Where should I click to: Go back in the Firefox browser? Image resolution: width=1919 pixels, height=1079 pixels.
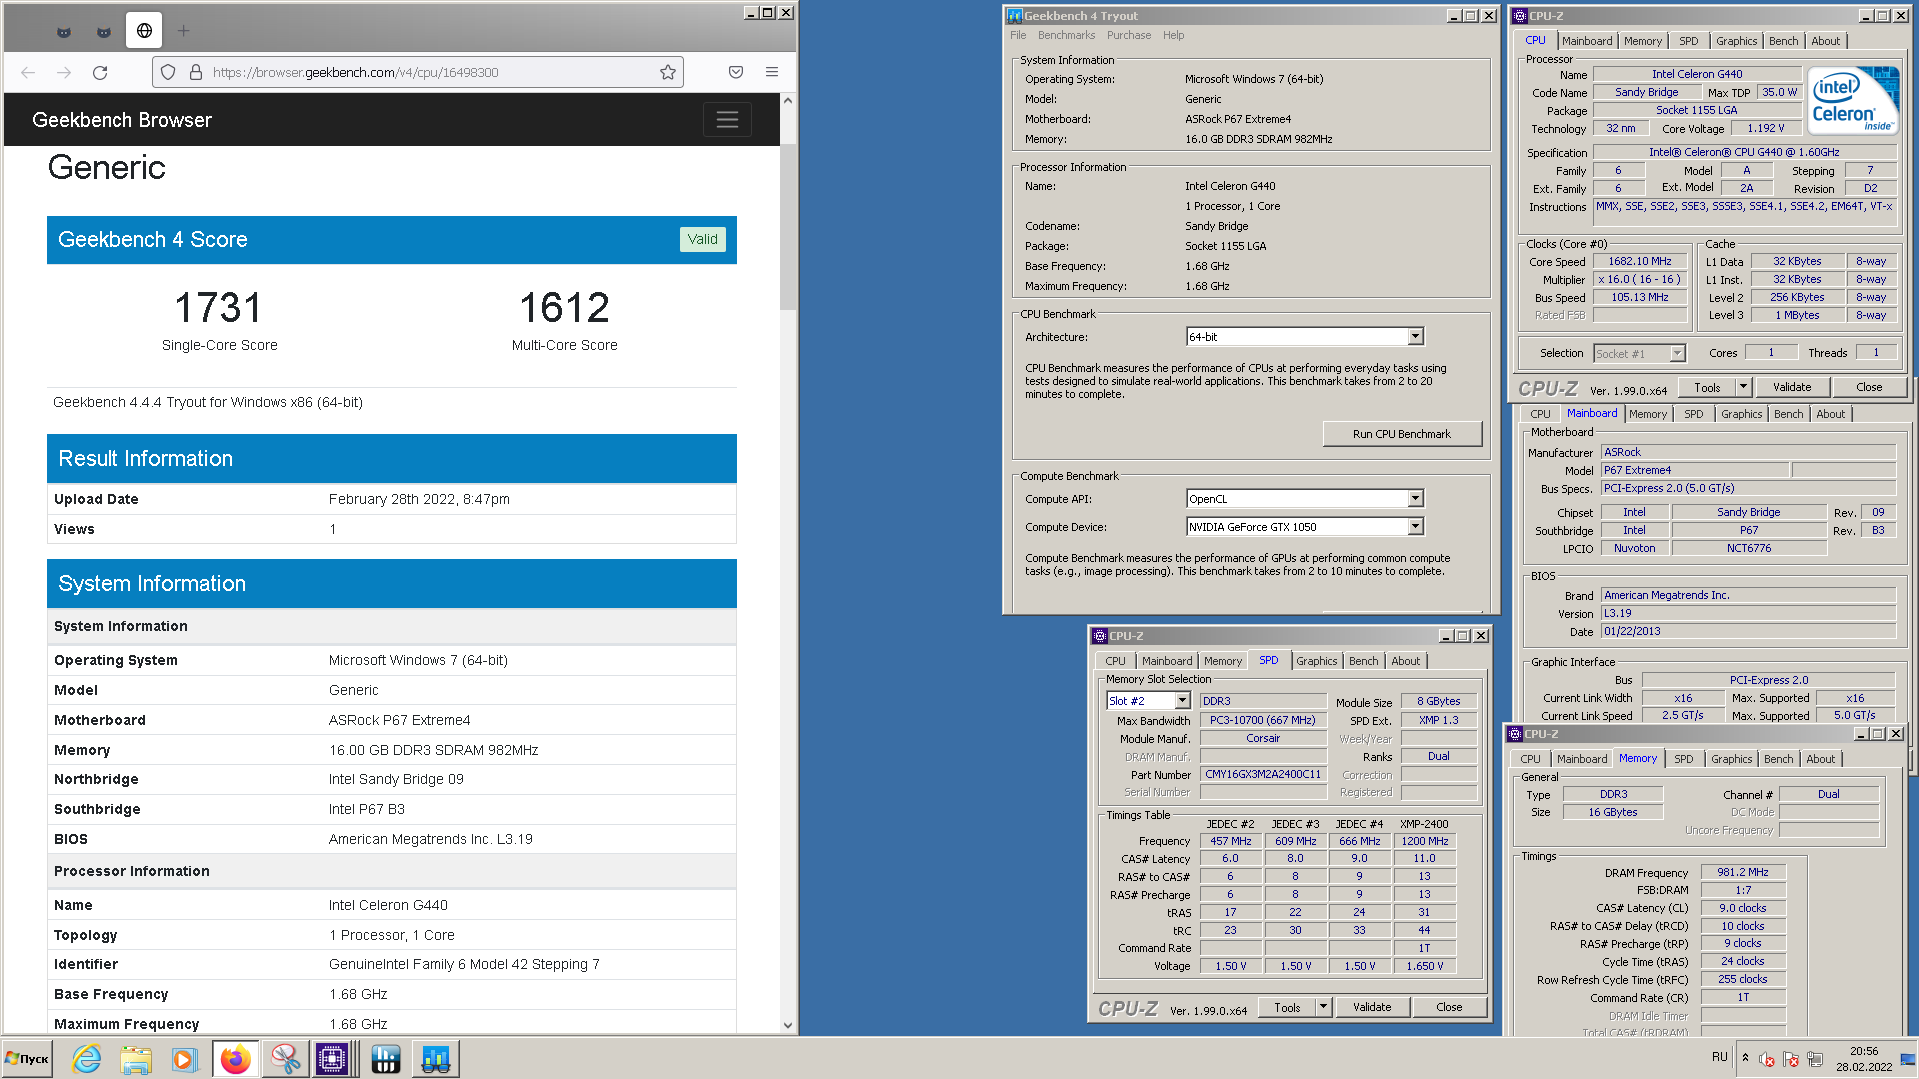(x=28, y=72)
